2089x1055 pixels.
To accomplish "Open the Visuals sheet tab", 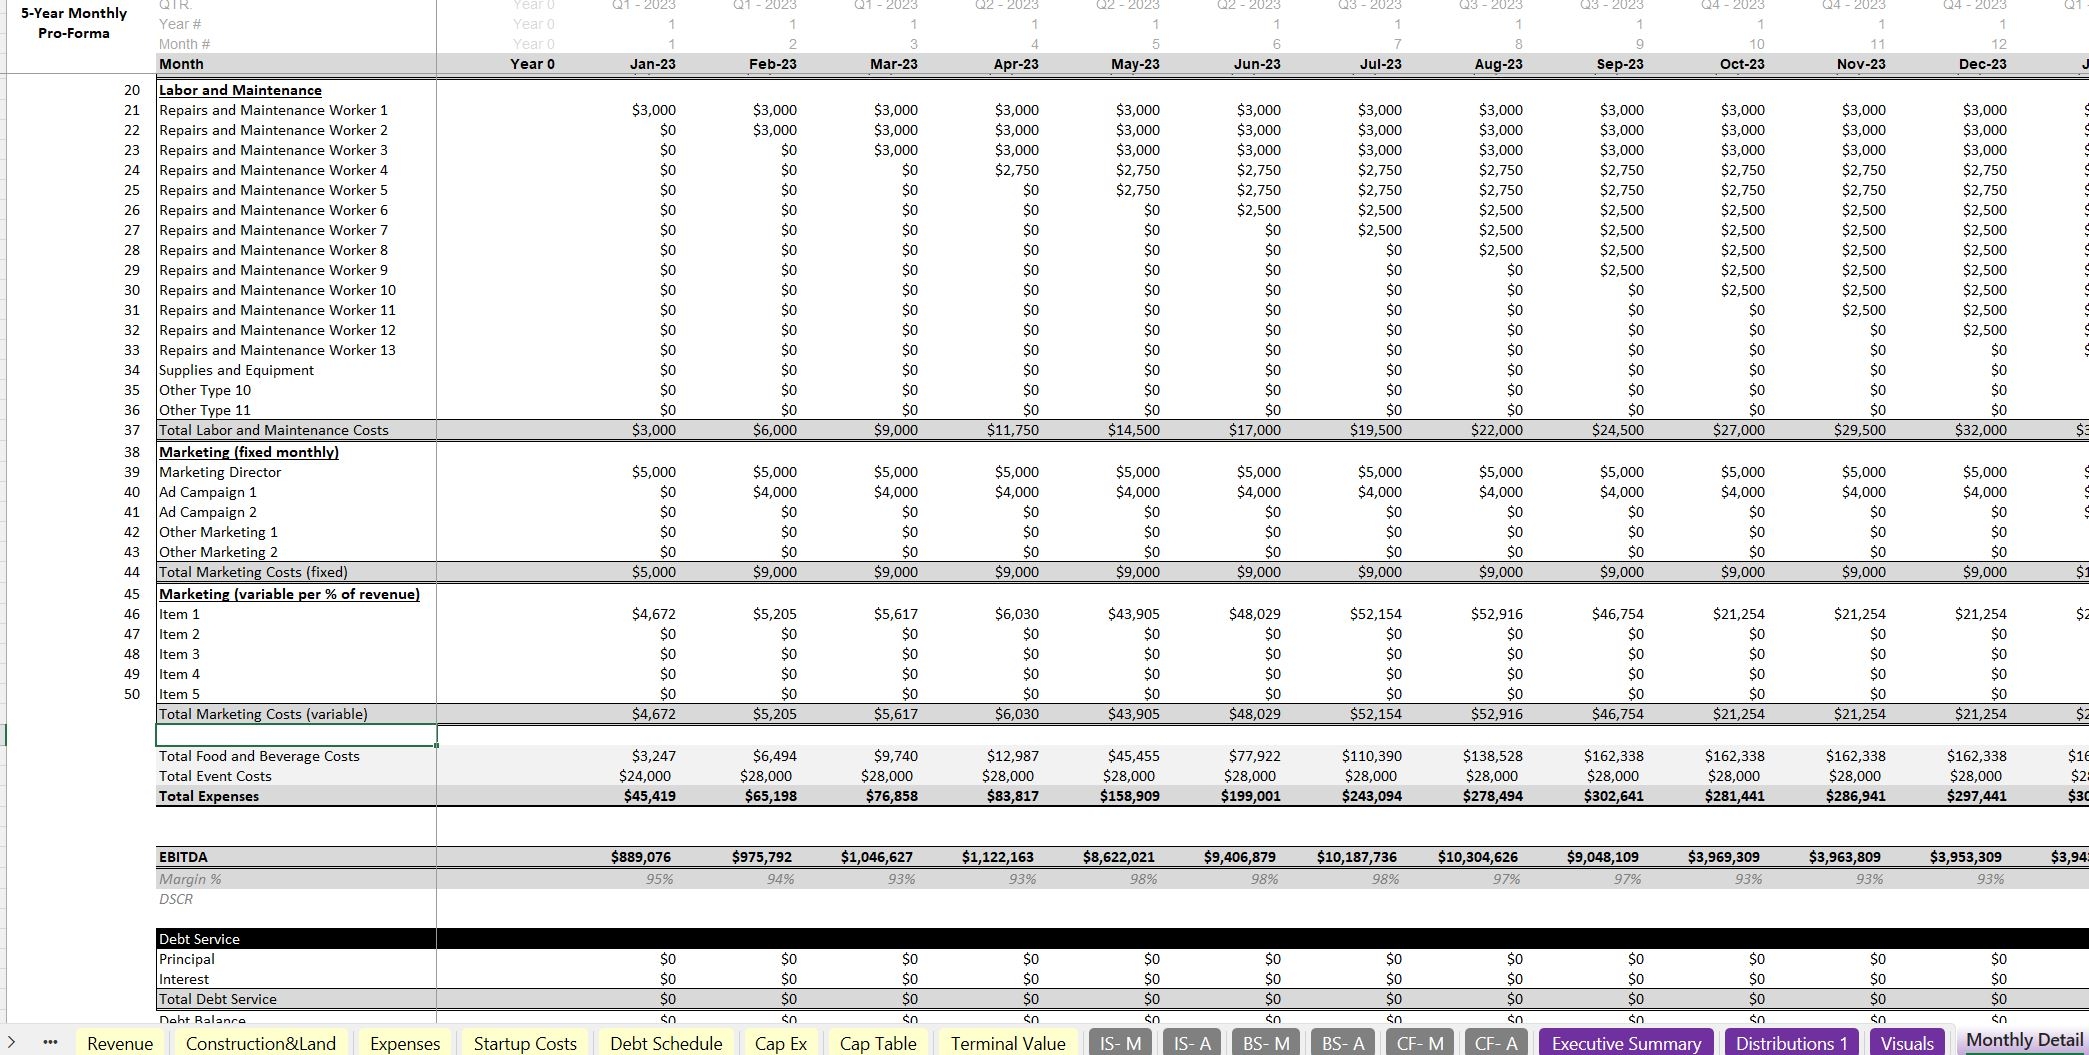I will [x=1907, y=1043].
